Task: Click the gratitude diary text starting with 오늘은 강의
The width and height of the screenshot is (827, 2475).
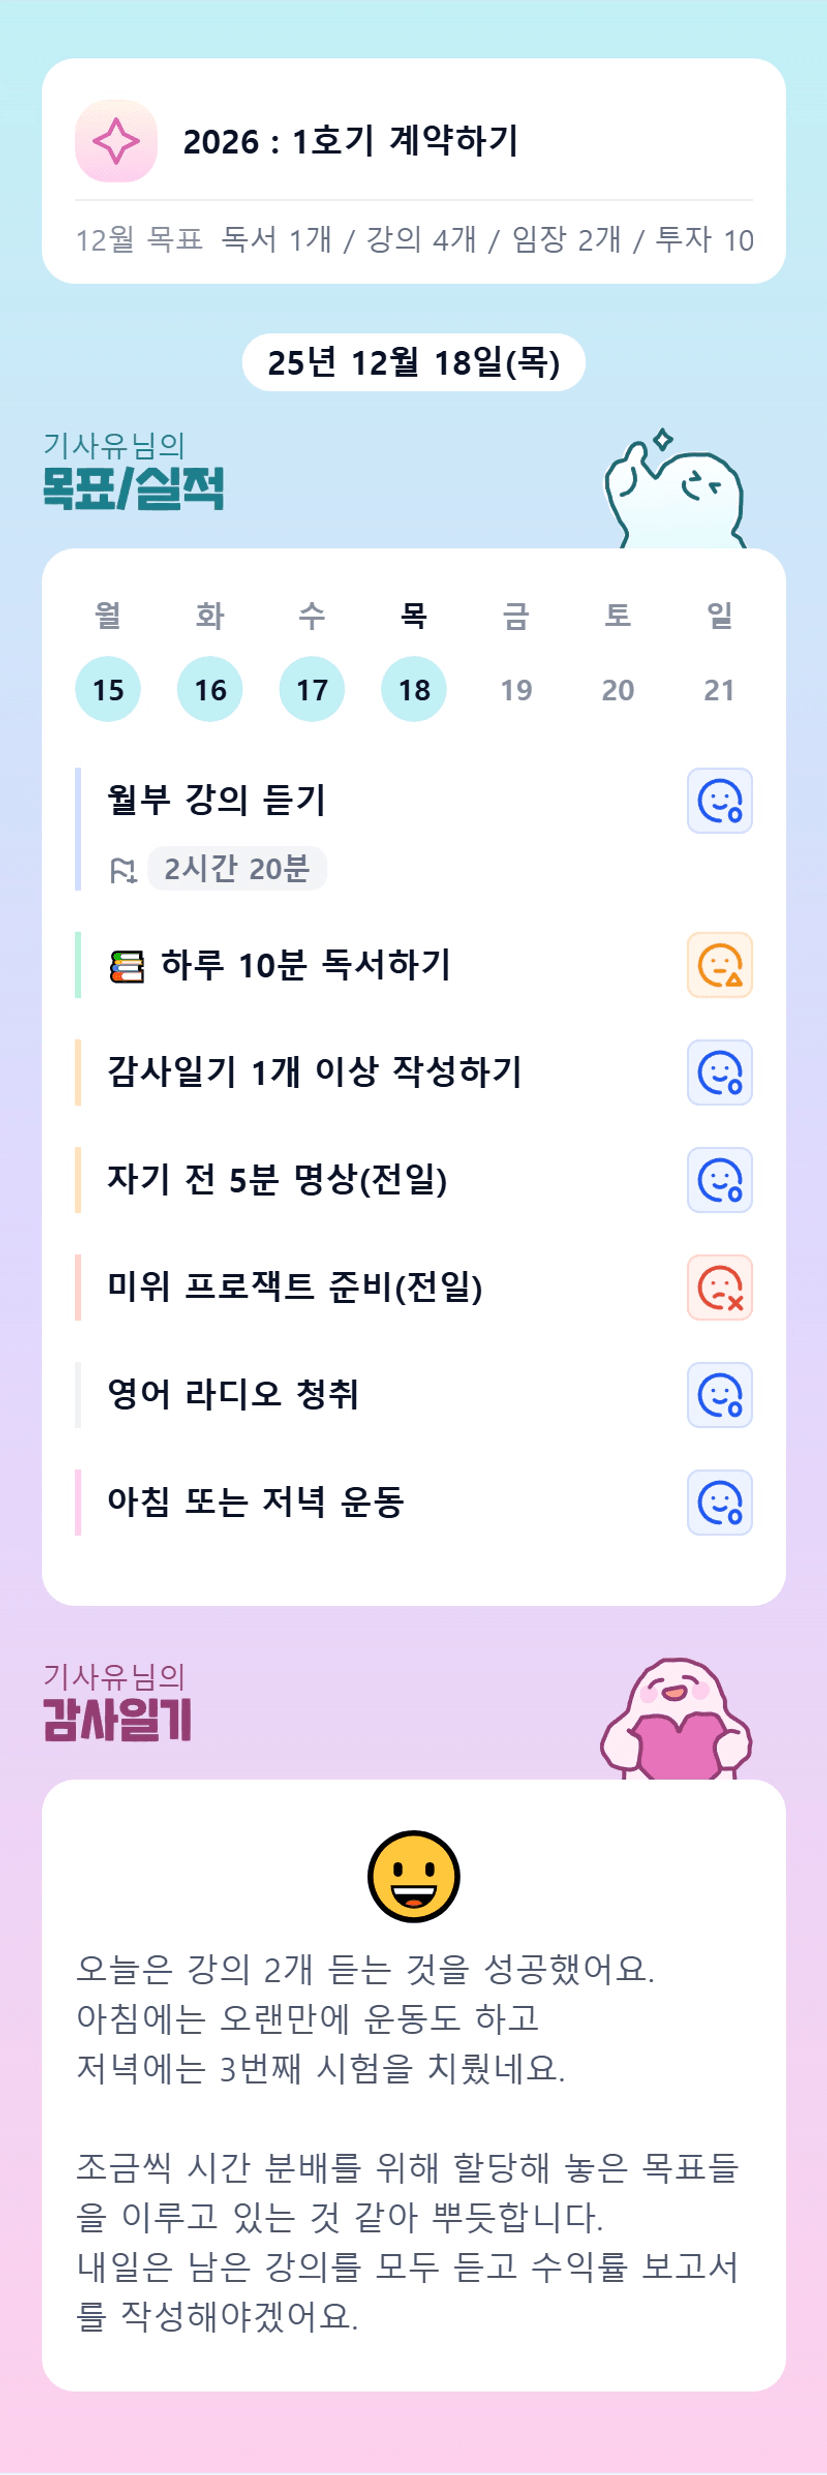Action: [365, 1969]
